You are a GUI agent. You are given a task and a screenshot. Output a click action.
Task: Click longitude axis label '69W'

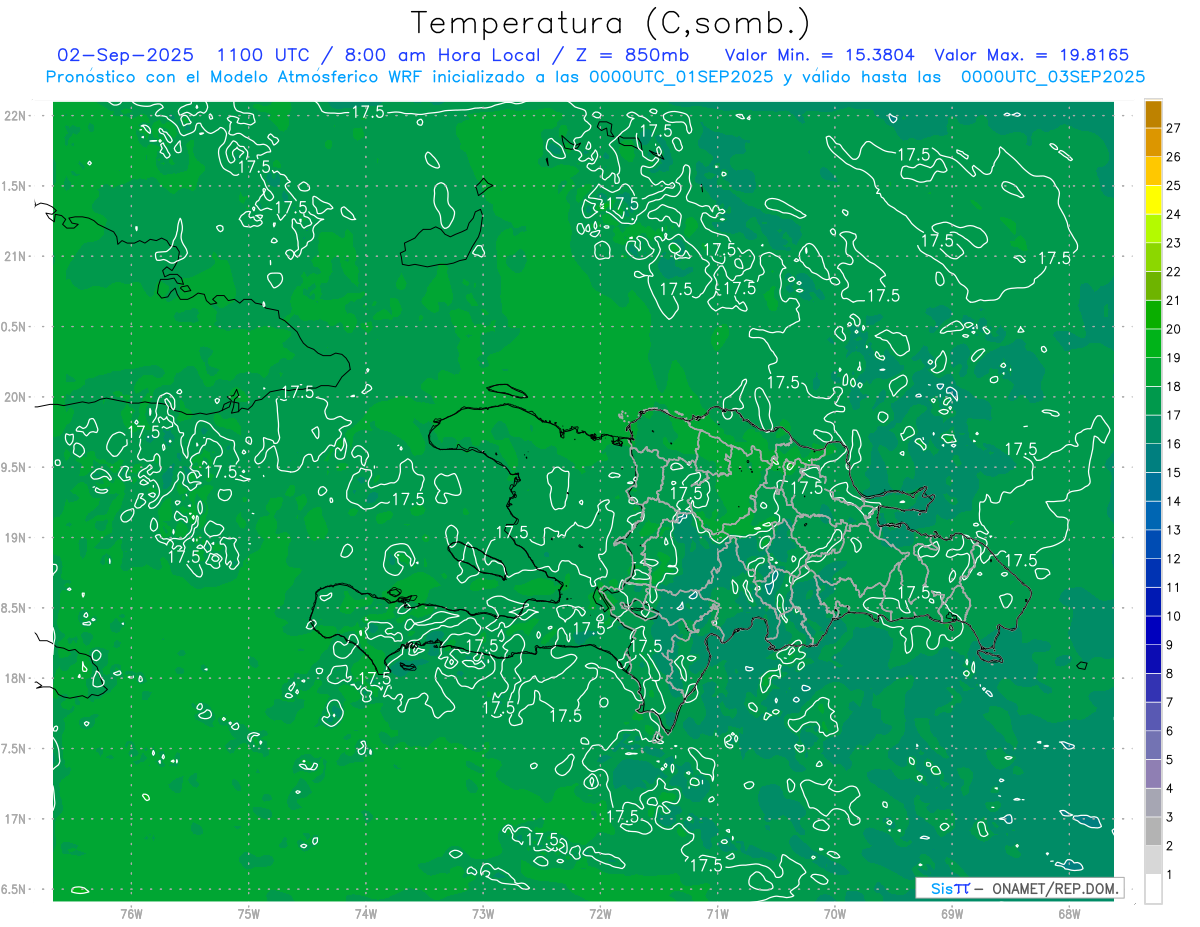point(952,913)
